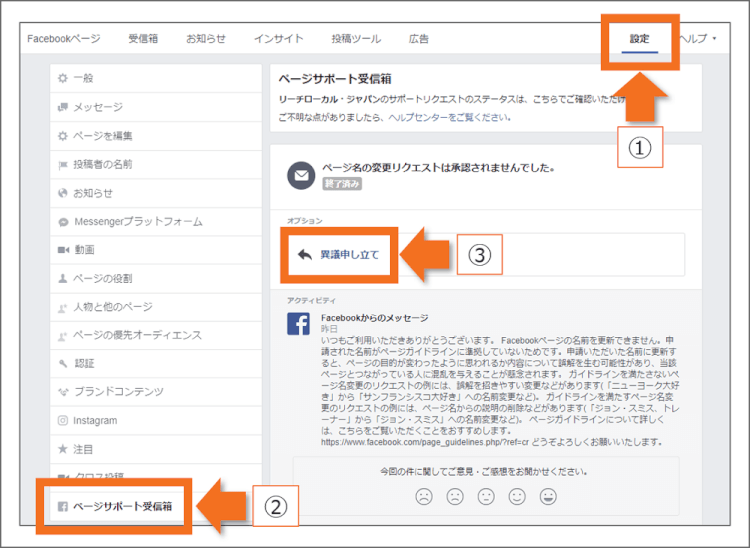The width and height of the screenshot is (750, 548).
Task: Click the Instagram camera icon
Action: click(x=63, y=420)
